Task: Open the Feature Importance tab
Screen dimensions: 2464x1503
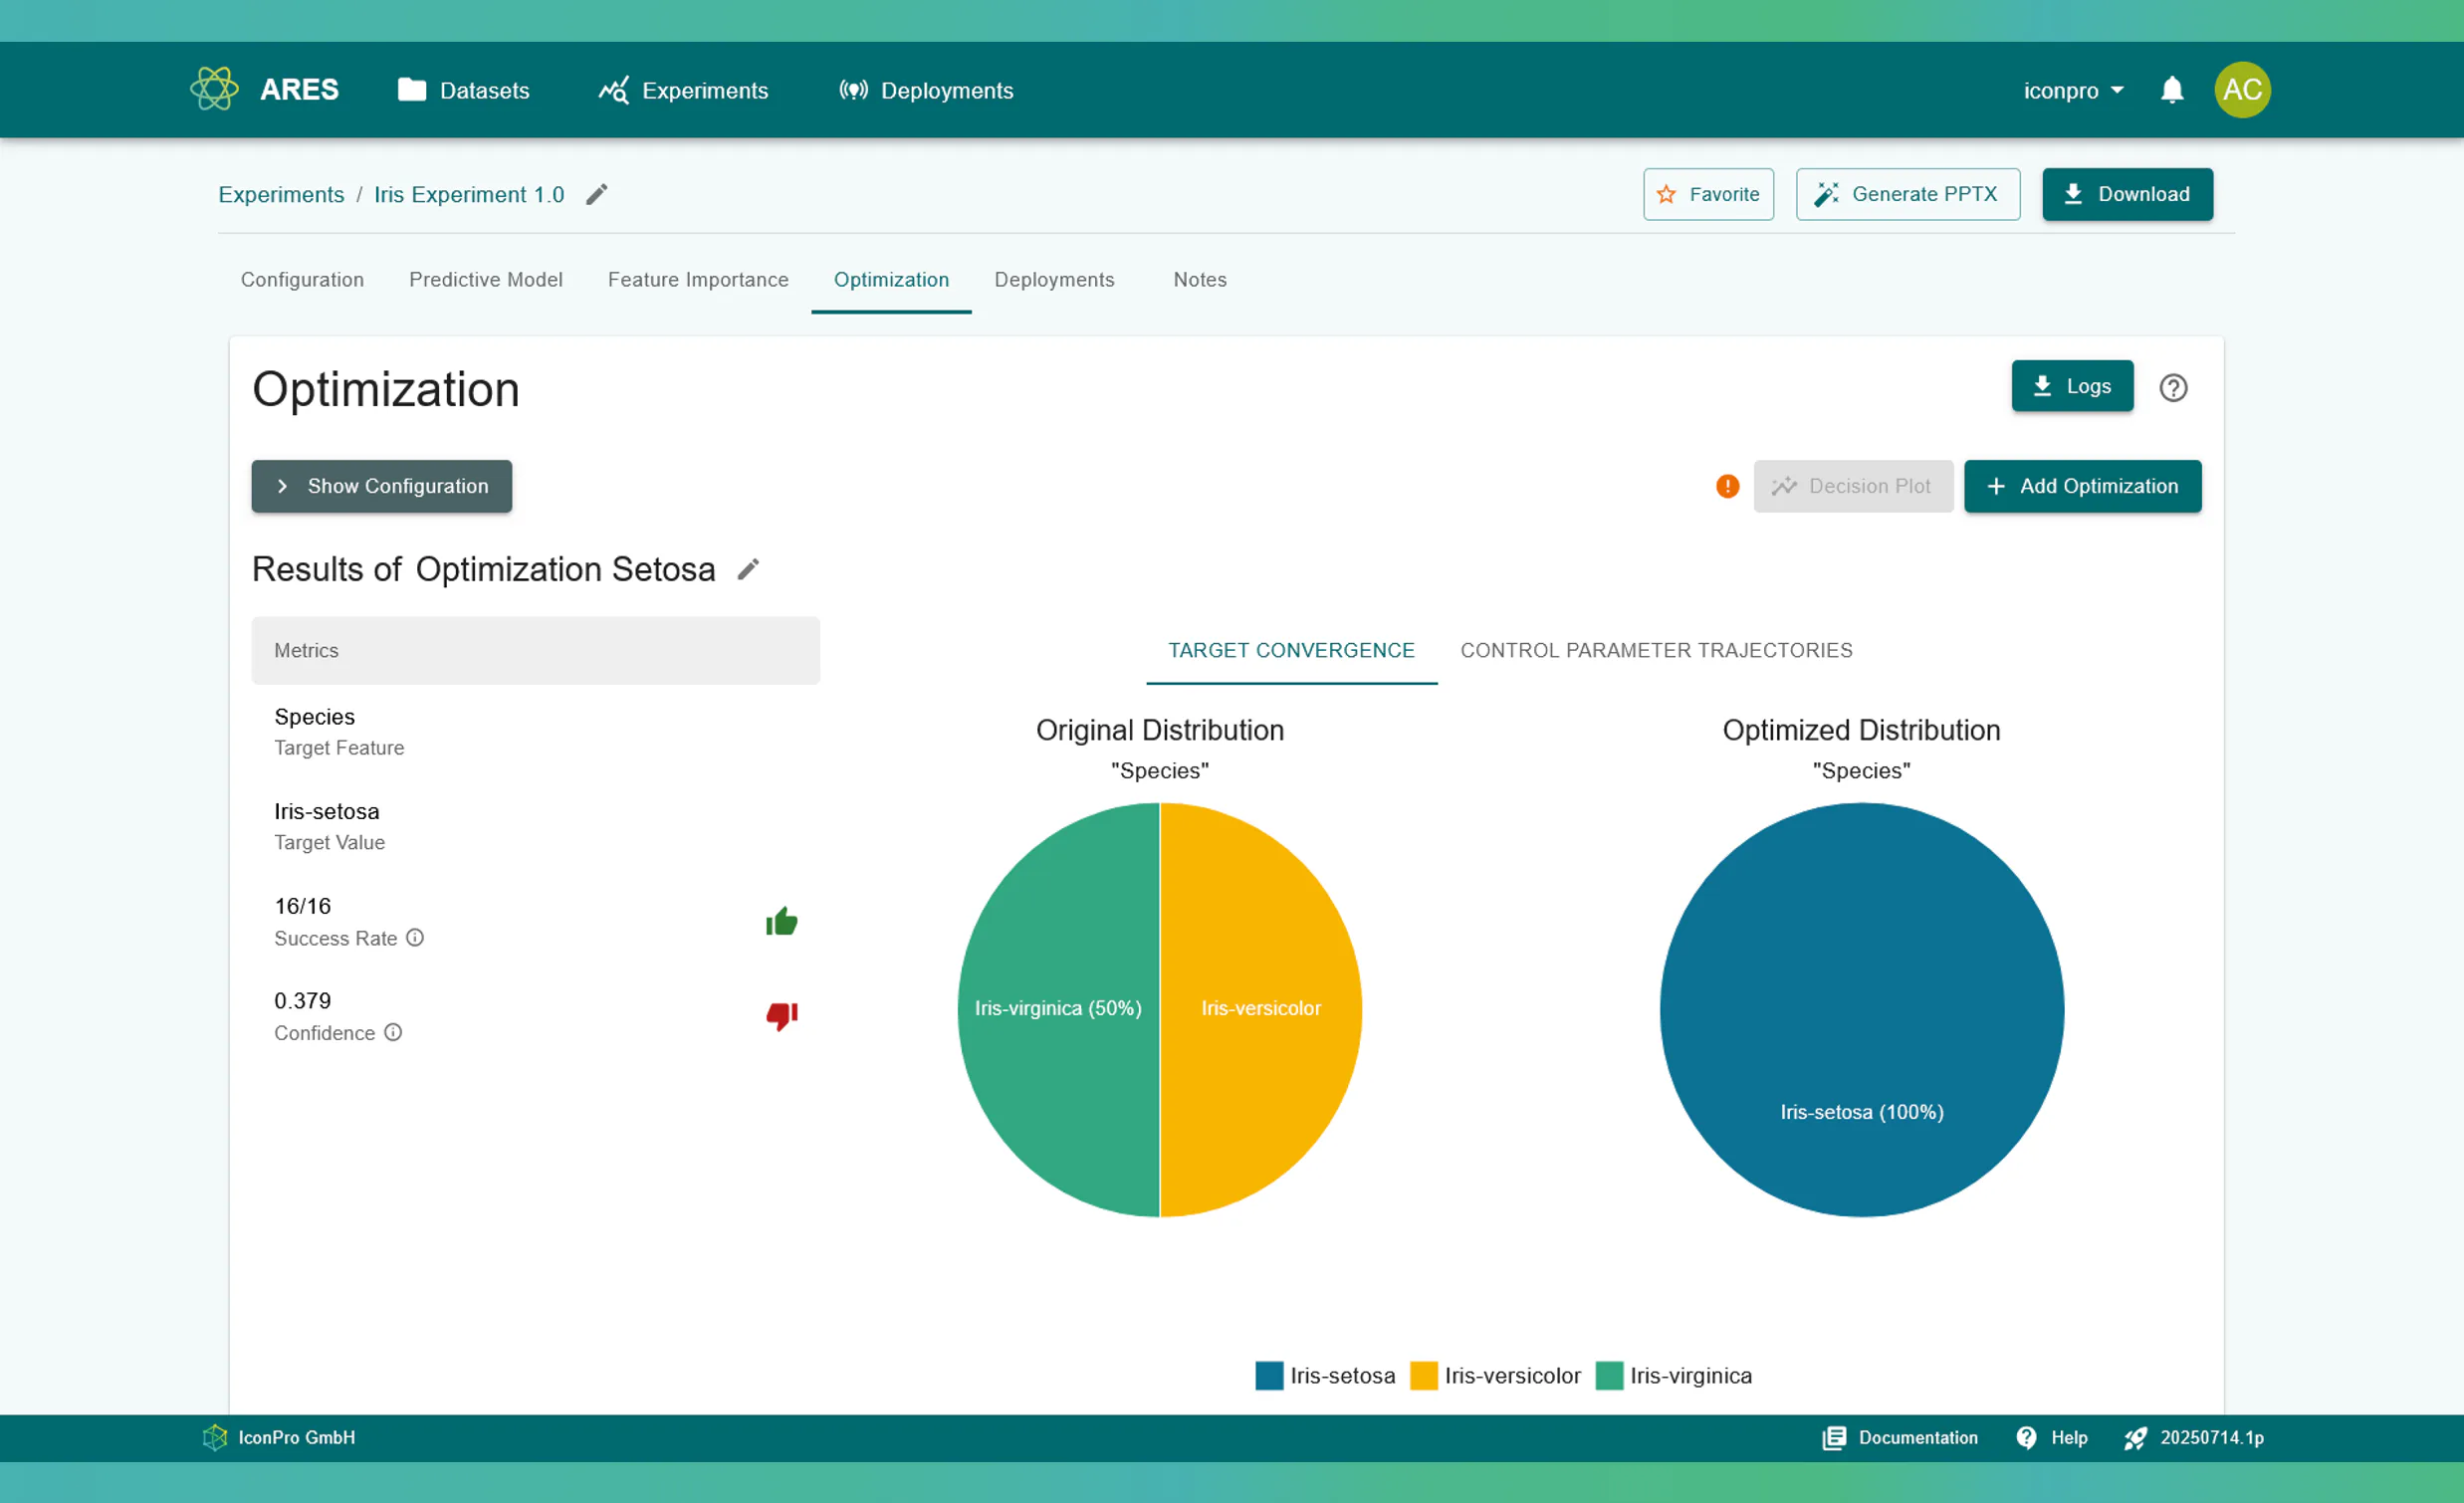Action: point(698,280)
